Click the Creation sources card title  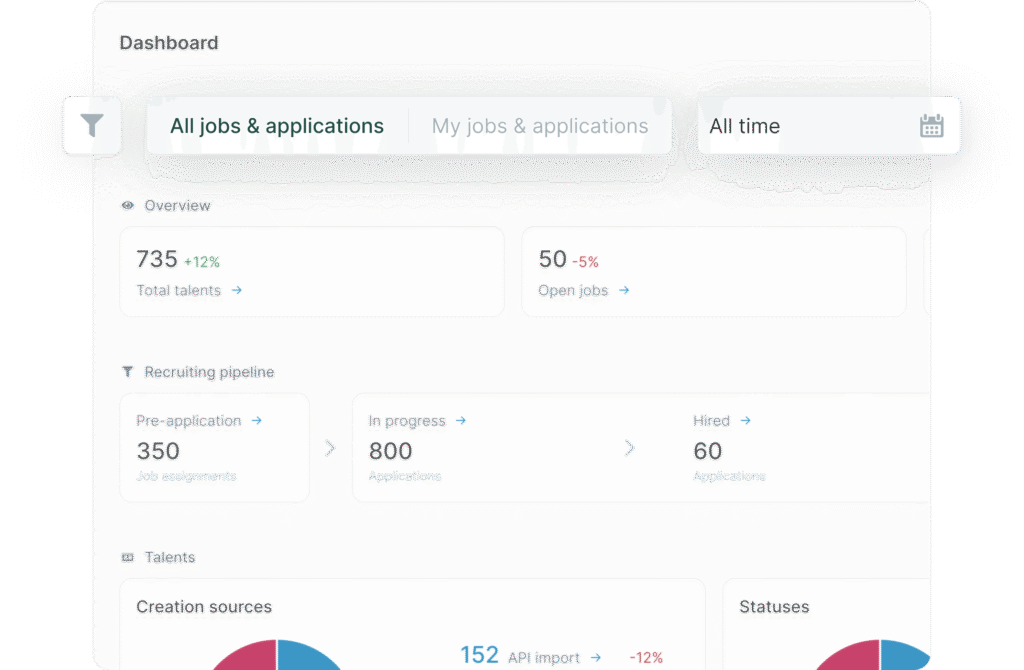tap(204, 607)
